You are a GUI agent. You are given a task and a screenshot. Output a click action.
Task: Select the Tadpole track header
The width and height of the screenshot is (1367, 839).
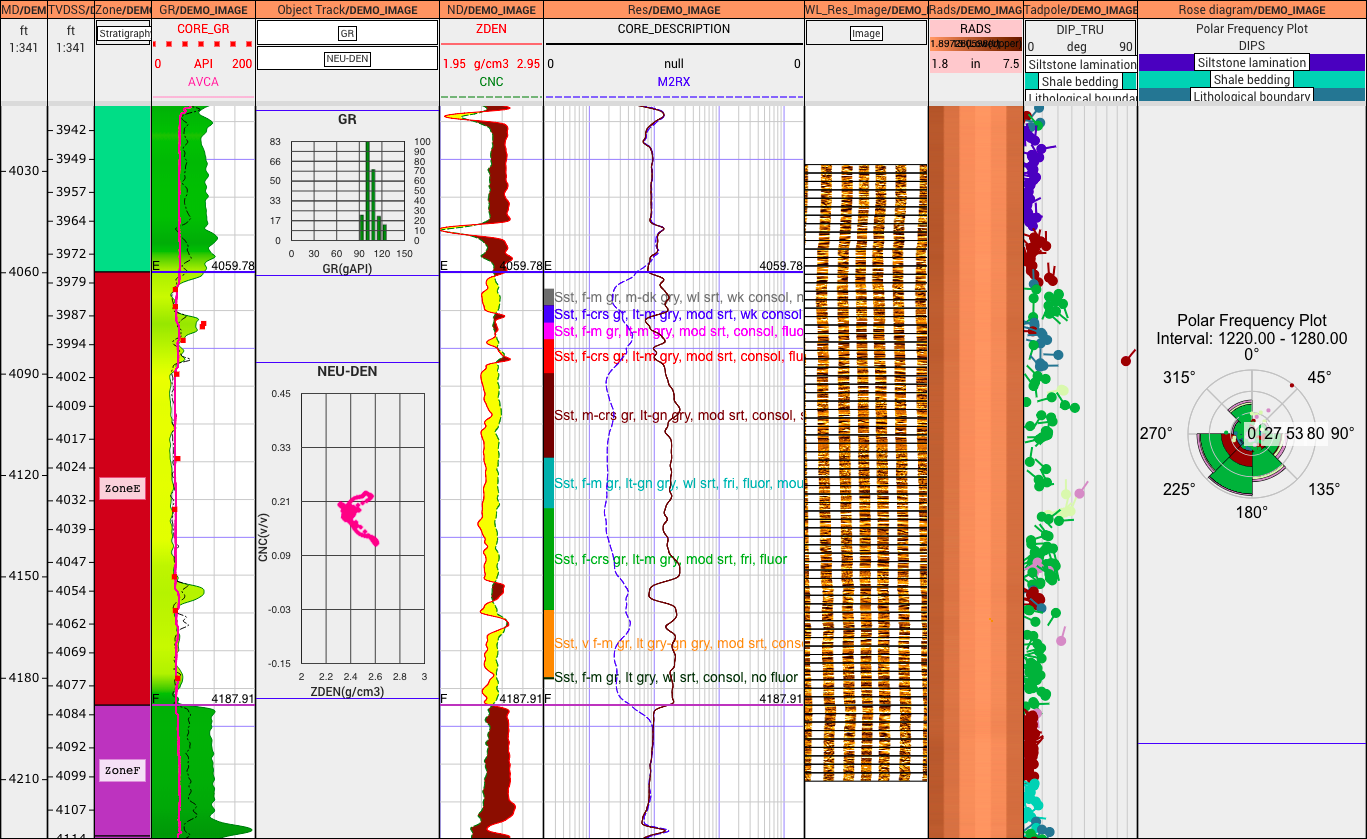[1081, 9]
